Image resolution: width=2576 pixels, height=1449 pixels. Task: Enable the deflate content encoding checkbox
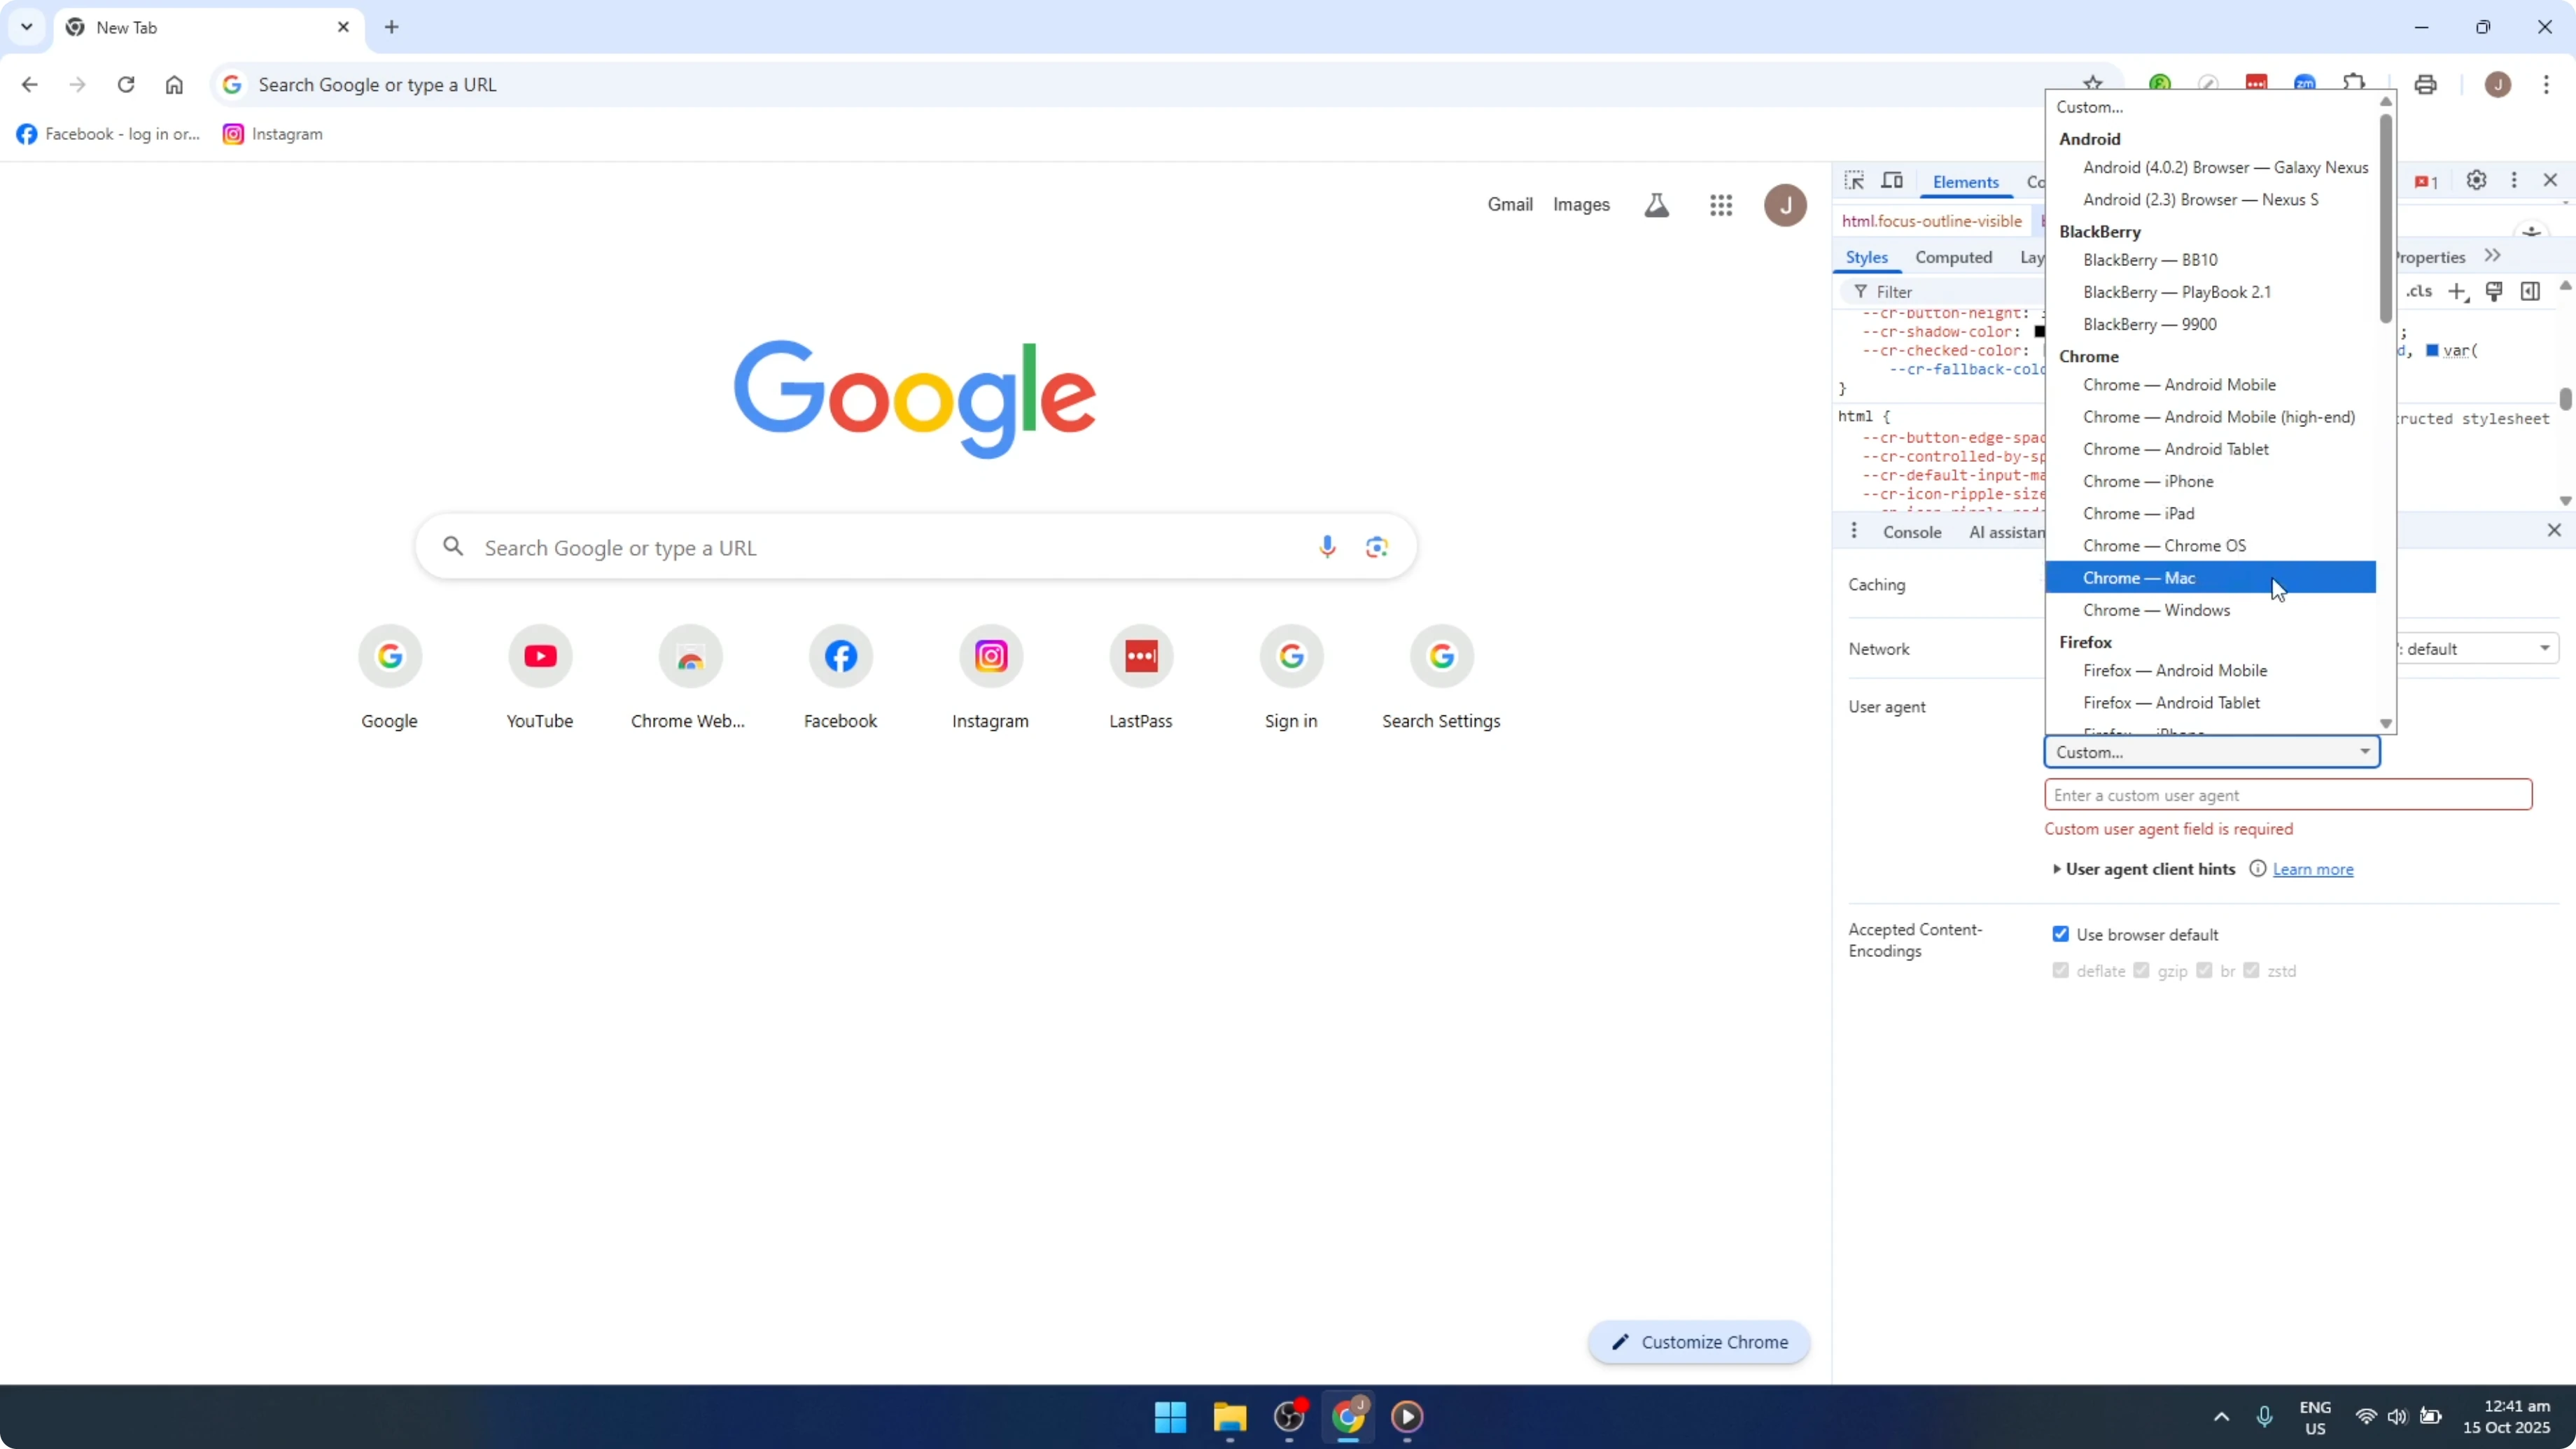[x=2060, y=970]
